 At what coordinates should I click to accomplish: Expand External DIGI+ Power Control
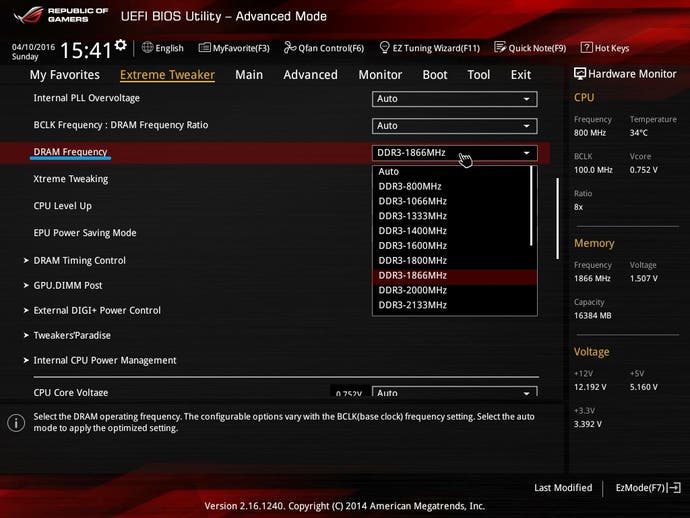pos(97,310)
